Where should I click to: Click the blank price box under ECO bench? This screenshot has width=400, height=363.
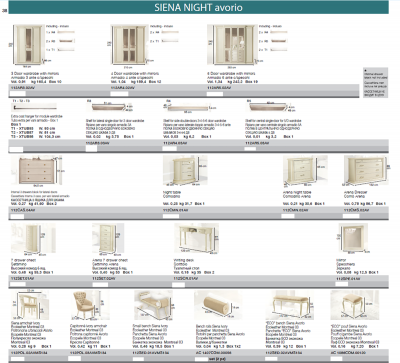pyautogui.click(x=272, y=359)
